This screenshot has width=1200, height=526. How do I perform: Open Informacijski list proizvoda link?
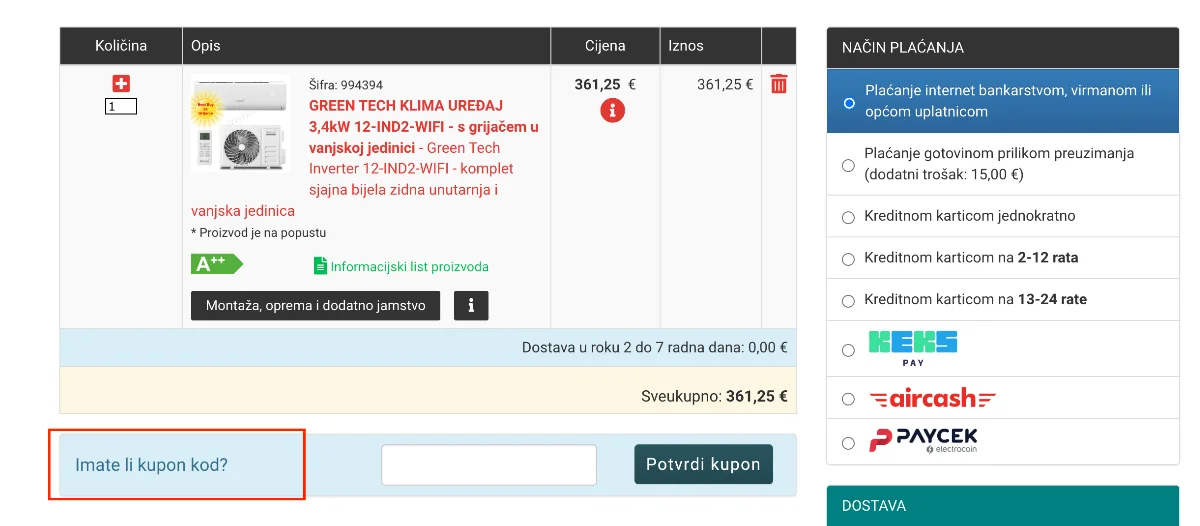409,267
